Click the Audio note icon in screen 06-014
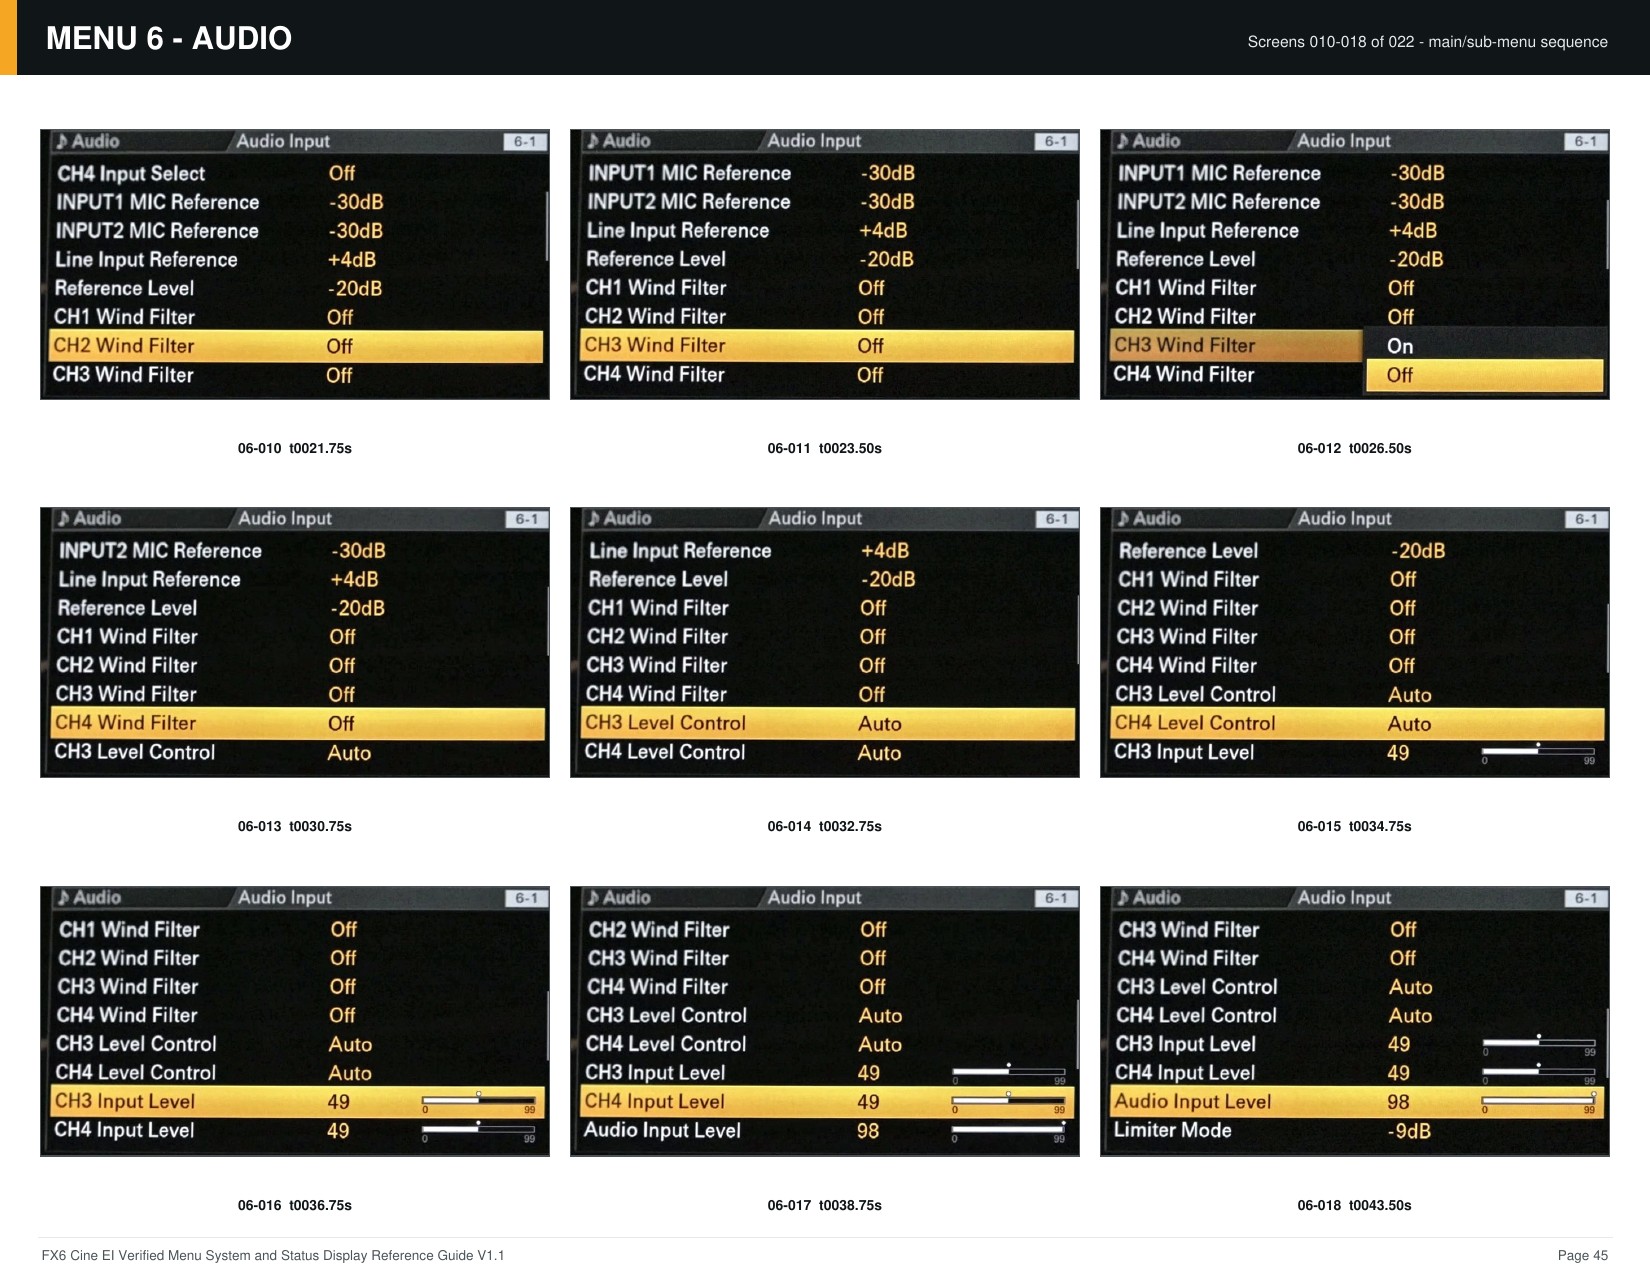The height and width of the screenshot is (1275, 1650). (594, 519)
